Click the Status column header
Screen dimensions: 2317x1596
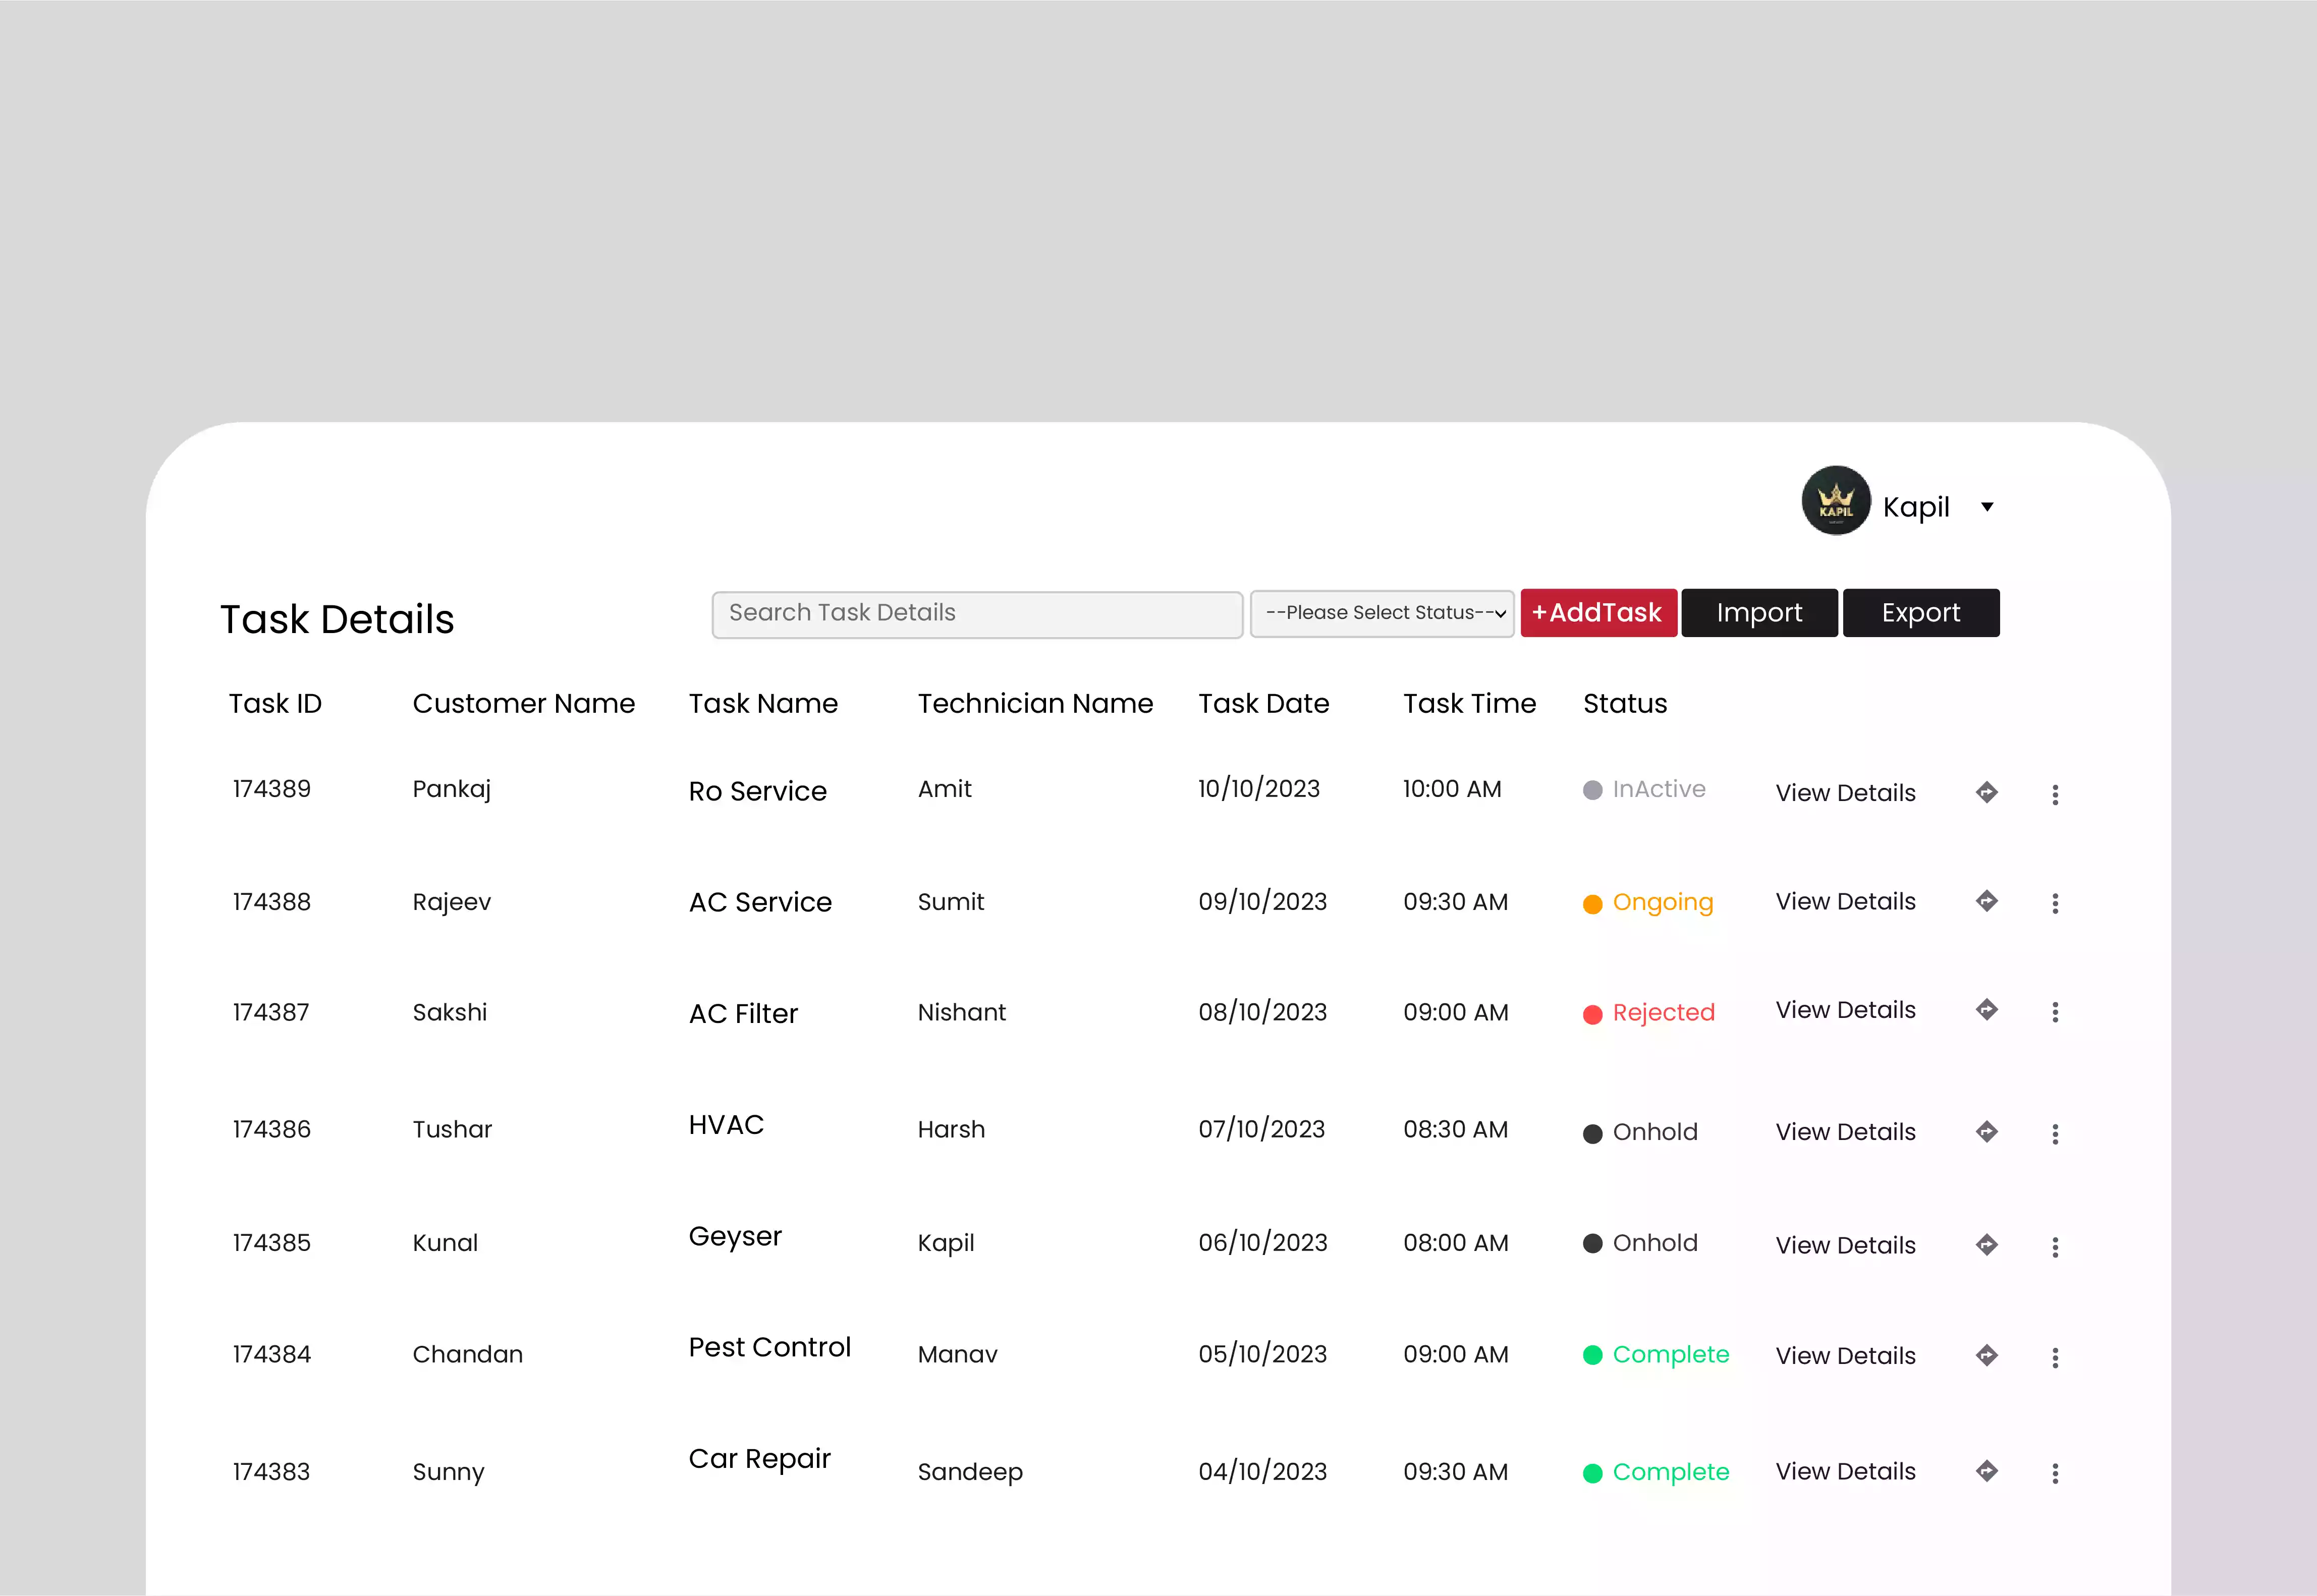click(1625, 704)
